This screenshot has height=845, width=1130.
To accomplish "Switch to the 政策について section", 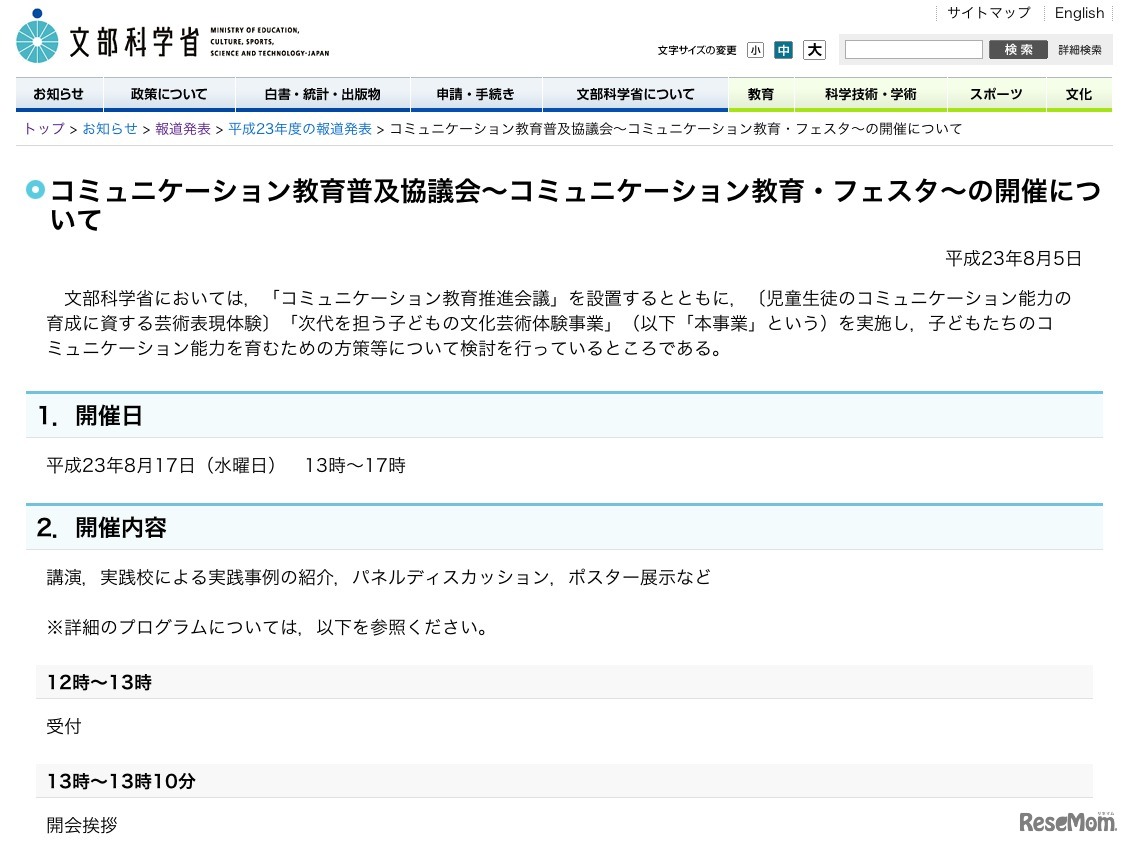I will pos(167,93).
